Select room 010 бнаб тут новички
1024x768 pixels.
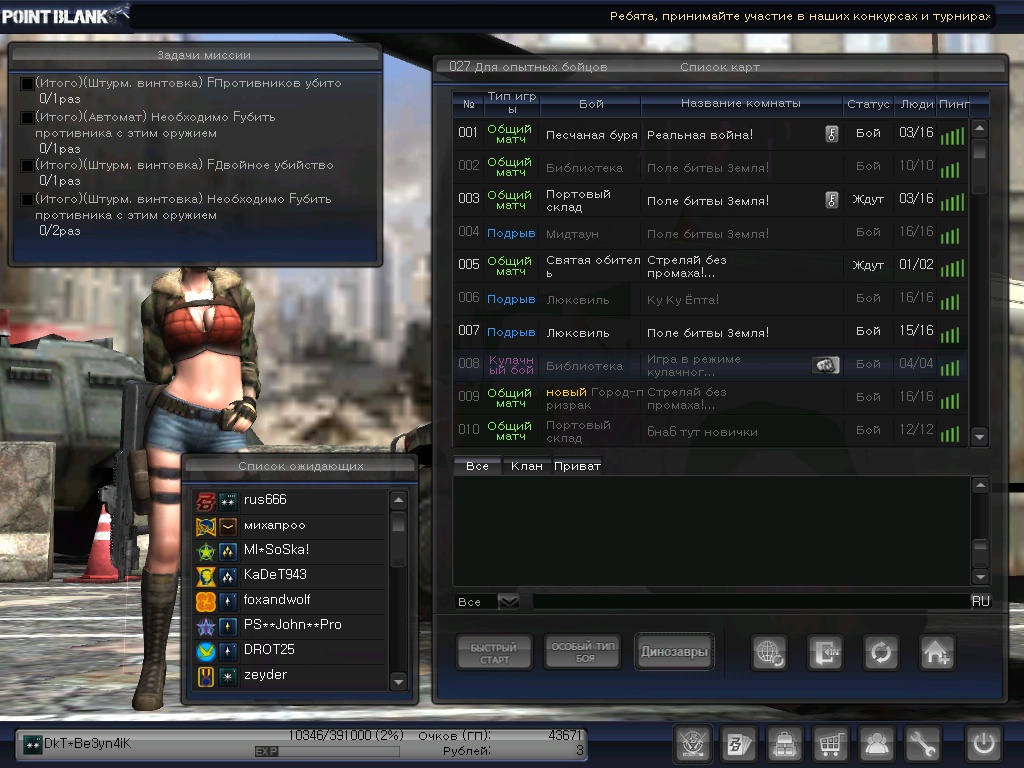[x=710, y=431]
